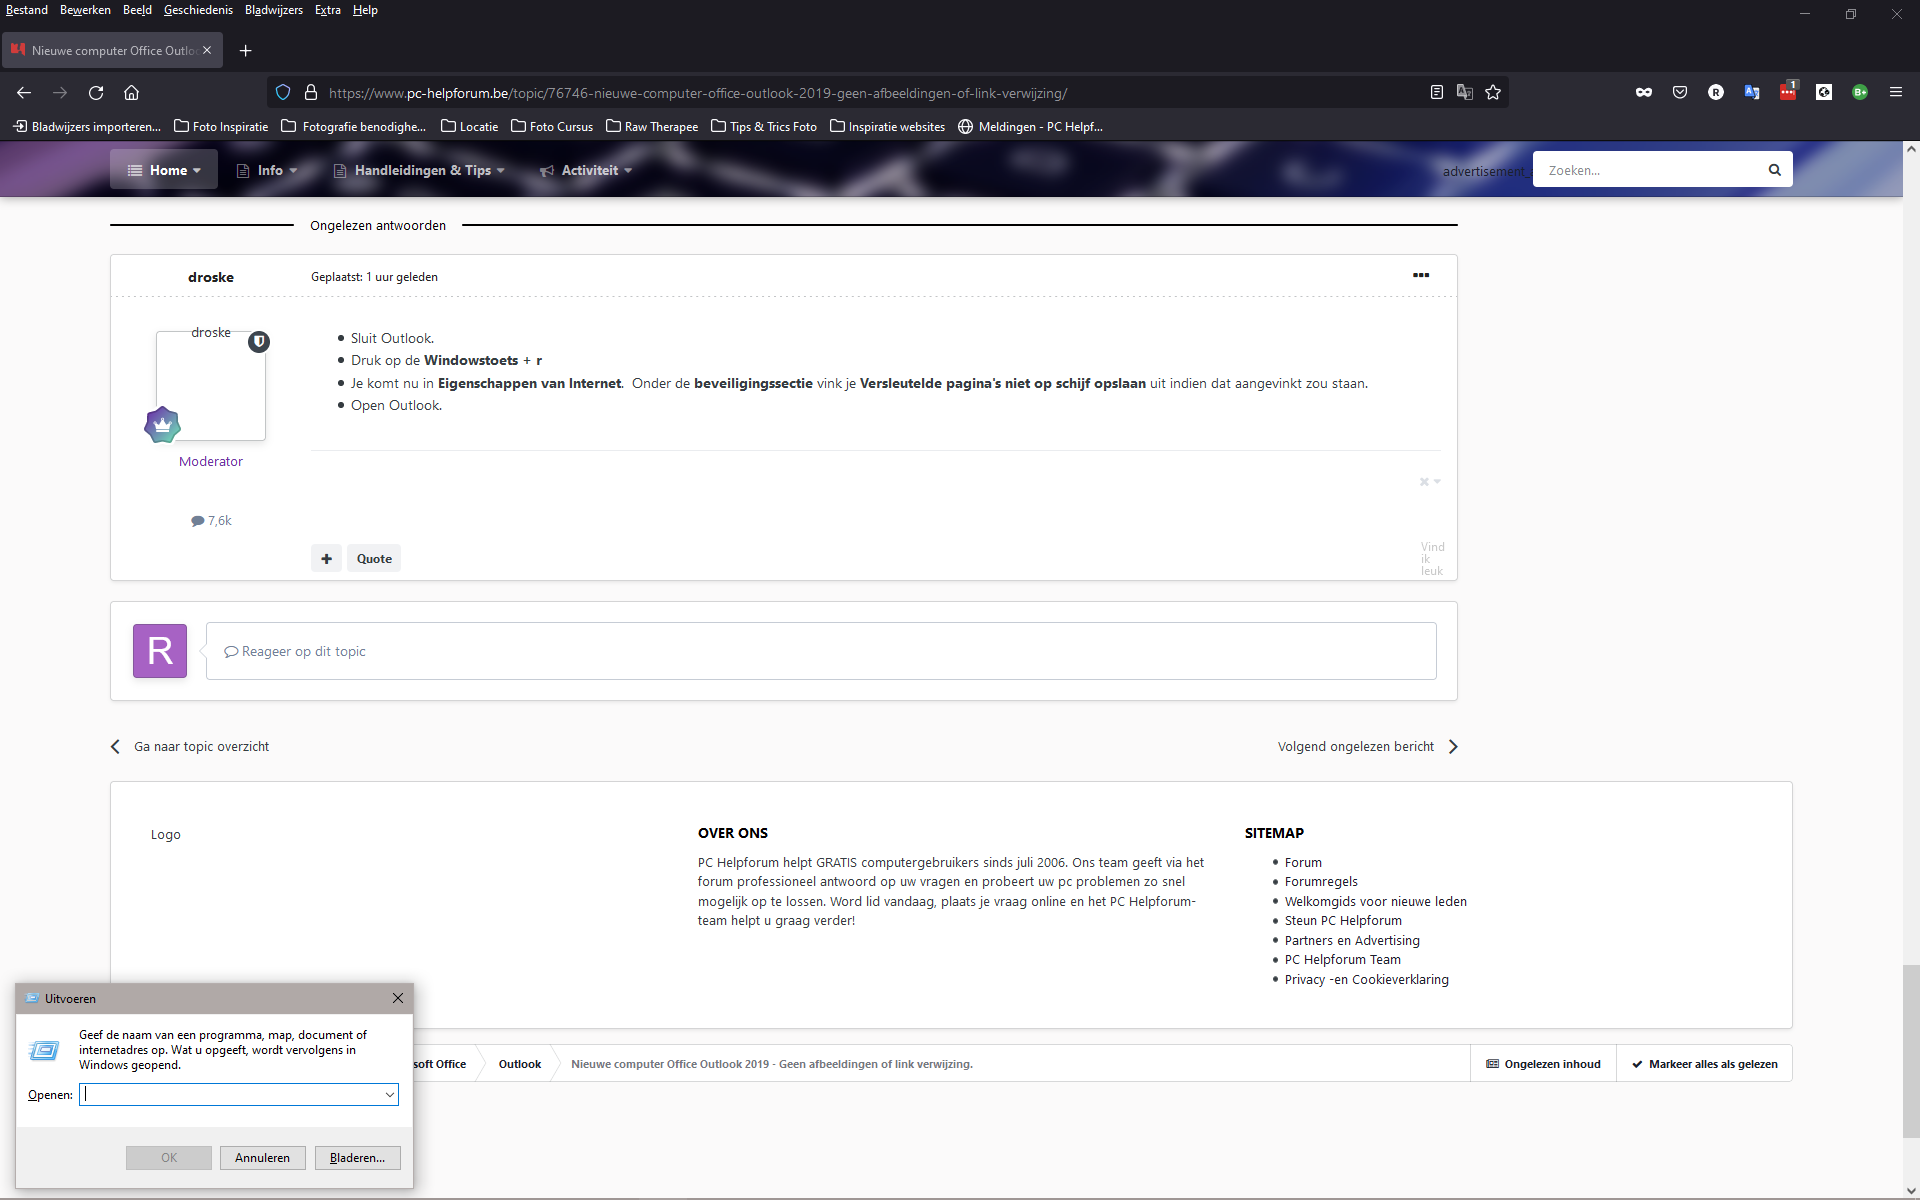Viewport: 1920px width, 1200px height.
Task: Click the plus multiquote button
Action: 326,559
